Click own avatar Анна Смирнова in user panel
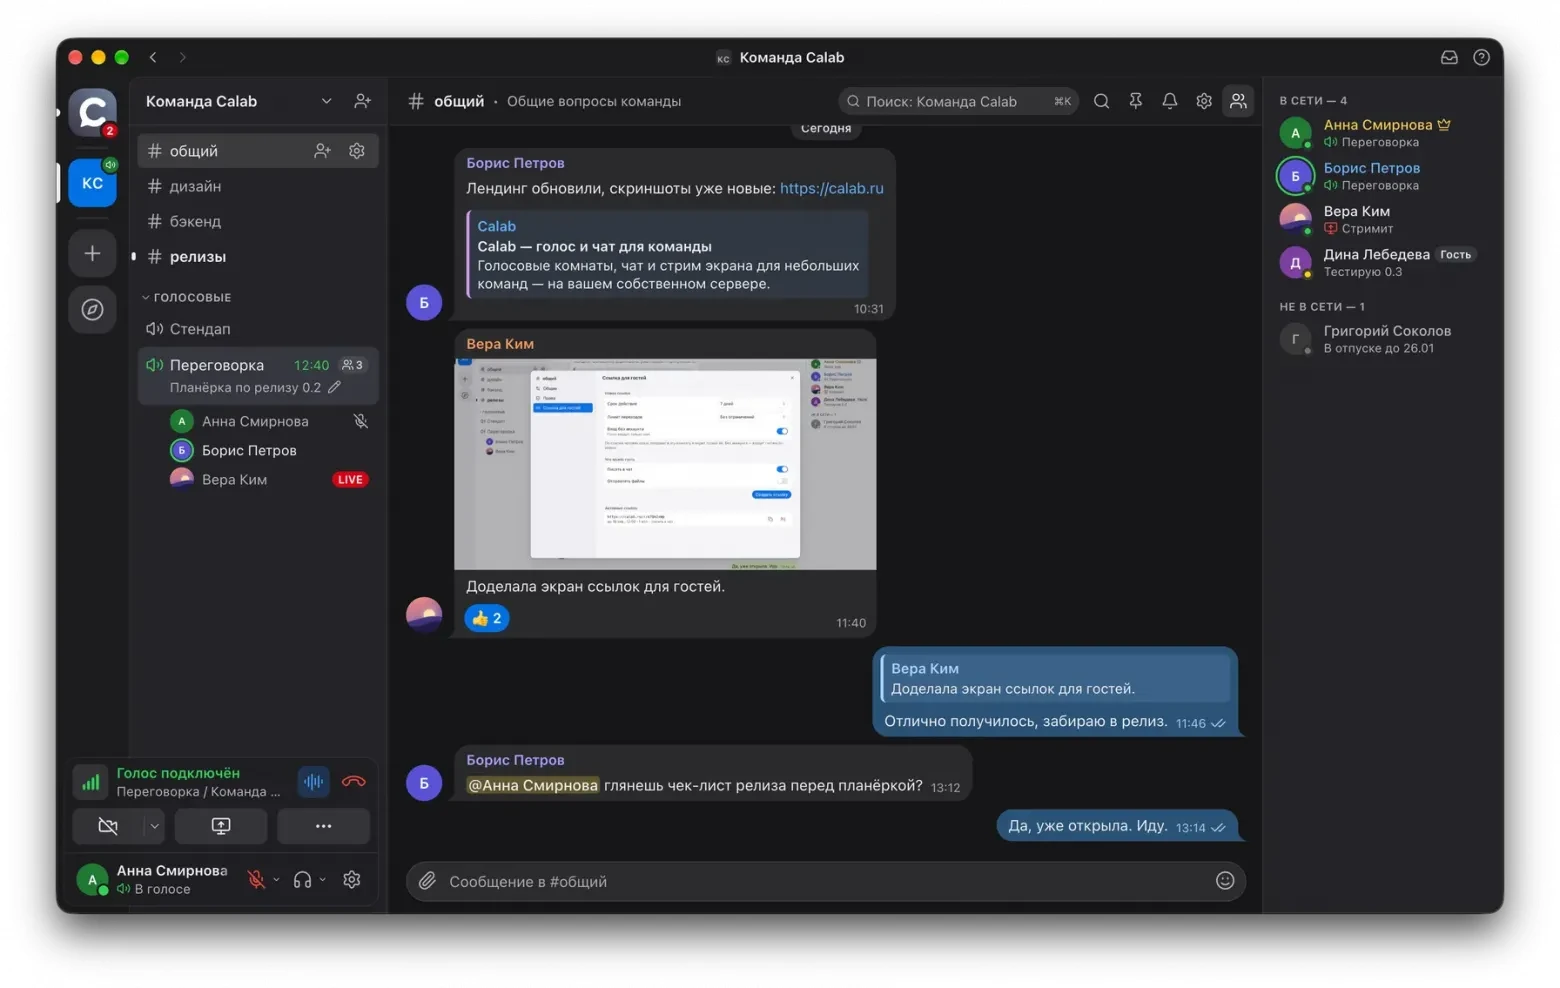 click(x=92, y=880)
